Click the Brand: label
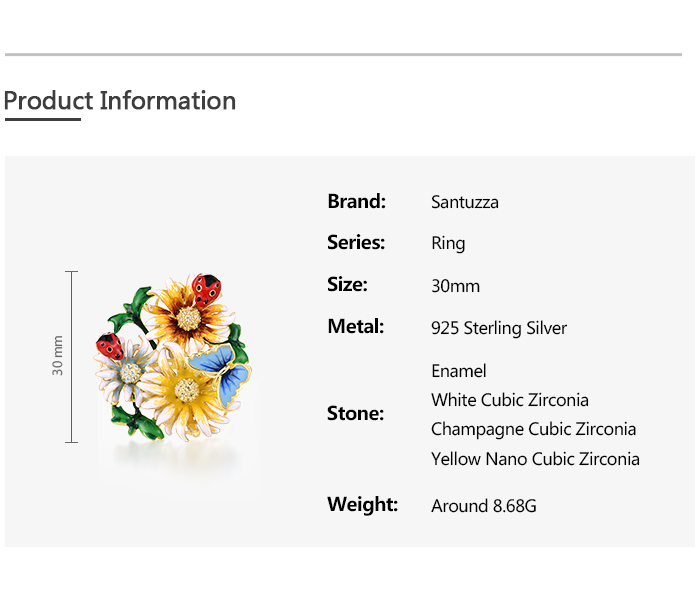 click(356, 201)
